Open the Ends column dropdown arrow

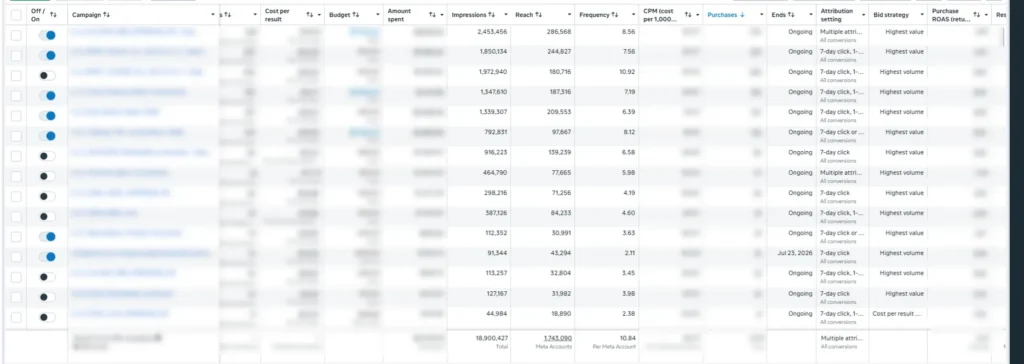(x=810, y=14)
